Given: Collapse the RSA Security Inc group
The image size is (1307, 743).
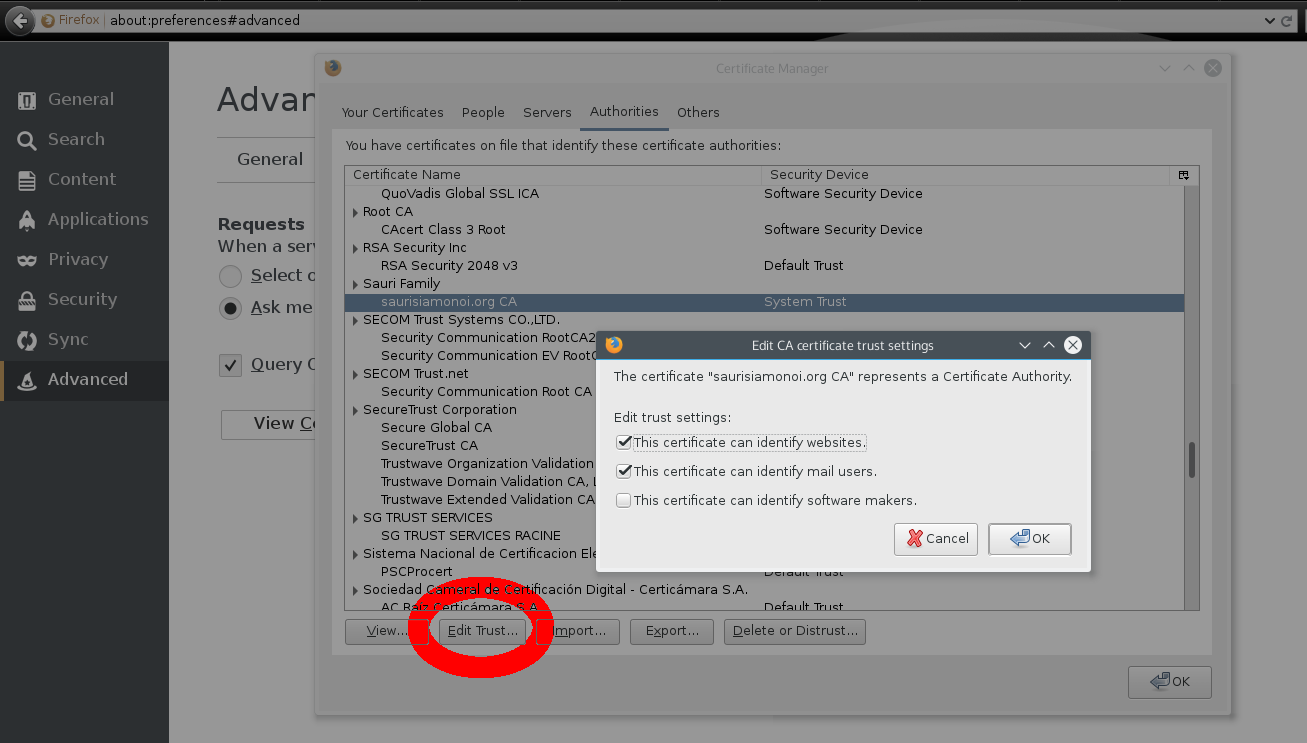Looking at the screenshot, I should (355, 248).
